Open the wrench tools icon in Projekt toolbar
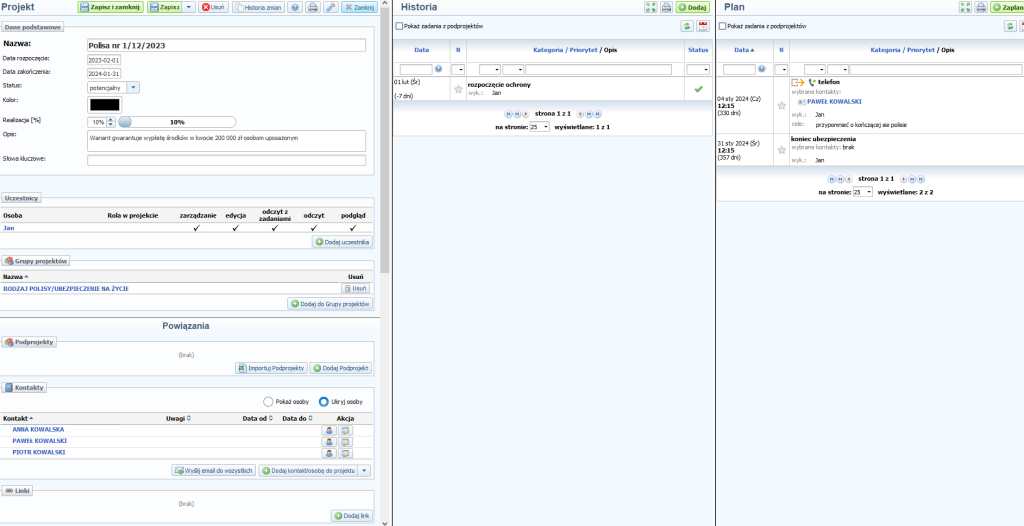Viewport: 1024px width, 526px height. pyautogui.click(x=331, y=7)
